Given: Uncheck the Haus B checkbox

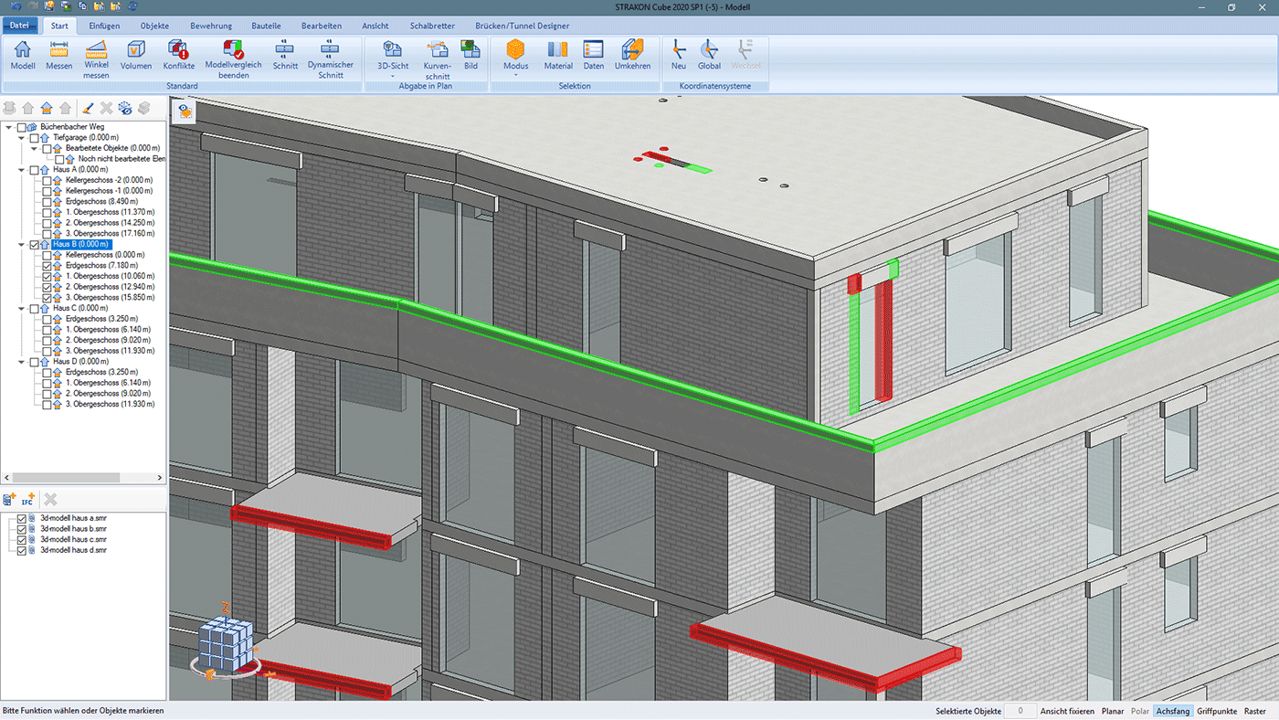Looking at the screenshot, I should pos(35,244).
